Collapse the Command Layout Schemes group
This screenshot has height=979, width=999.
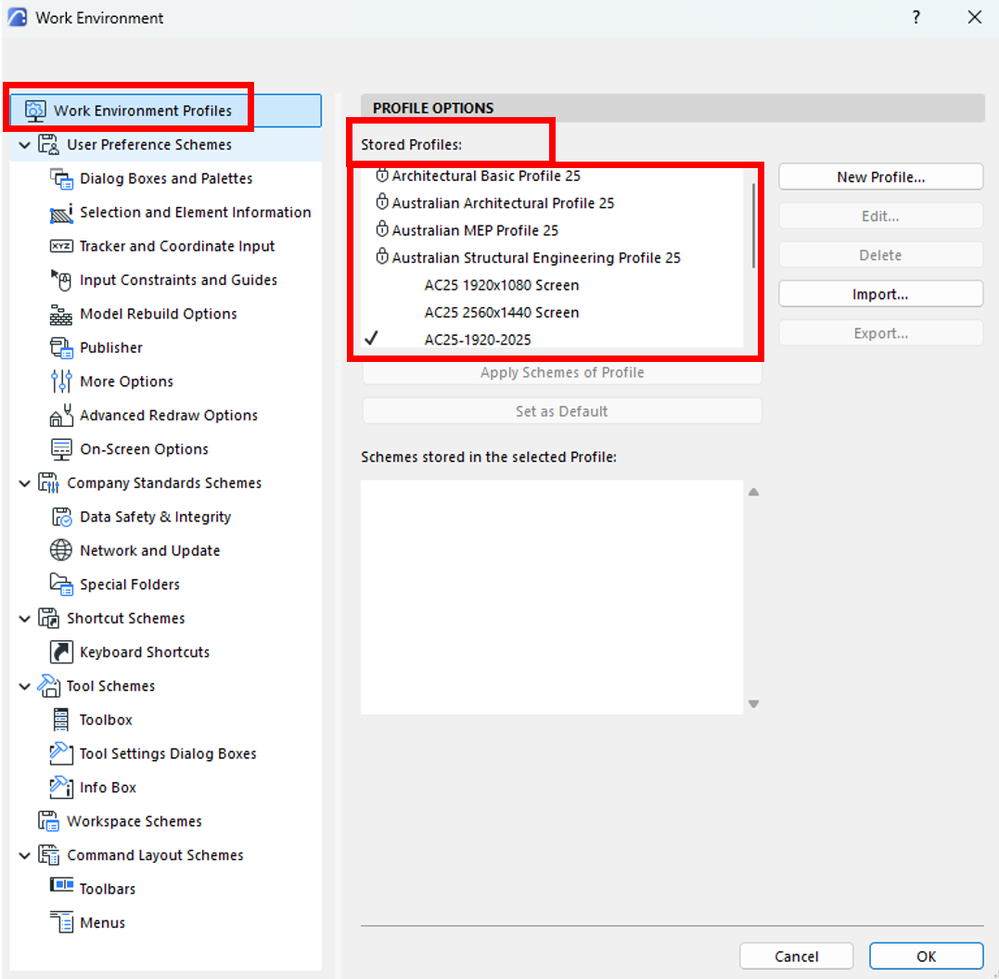(x=25, y=855)
